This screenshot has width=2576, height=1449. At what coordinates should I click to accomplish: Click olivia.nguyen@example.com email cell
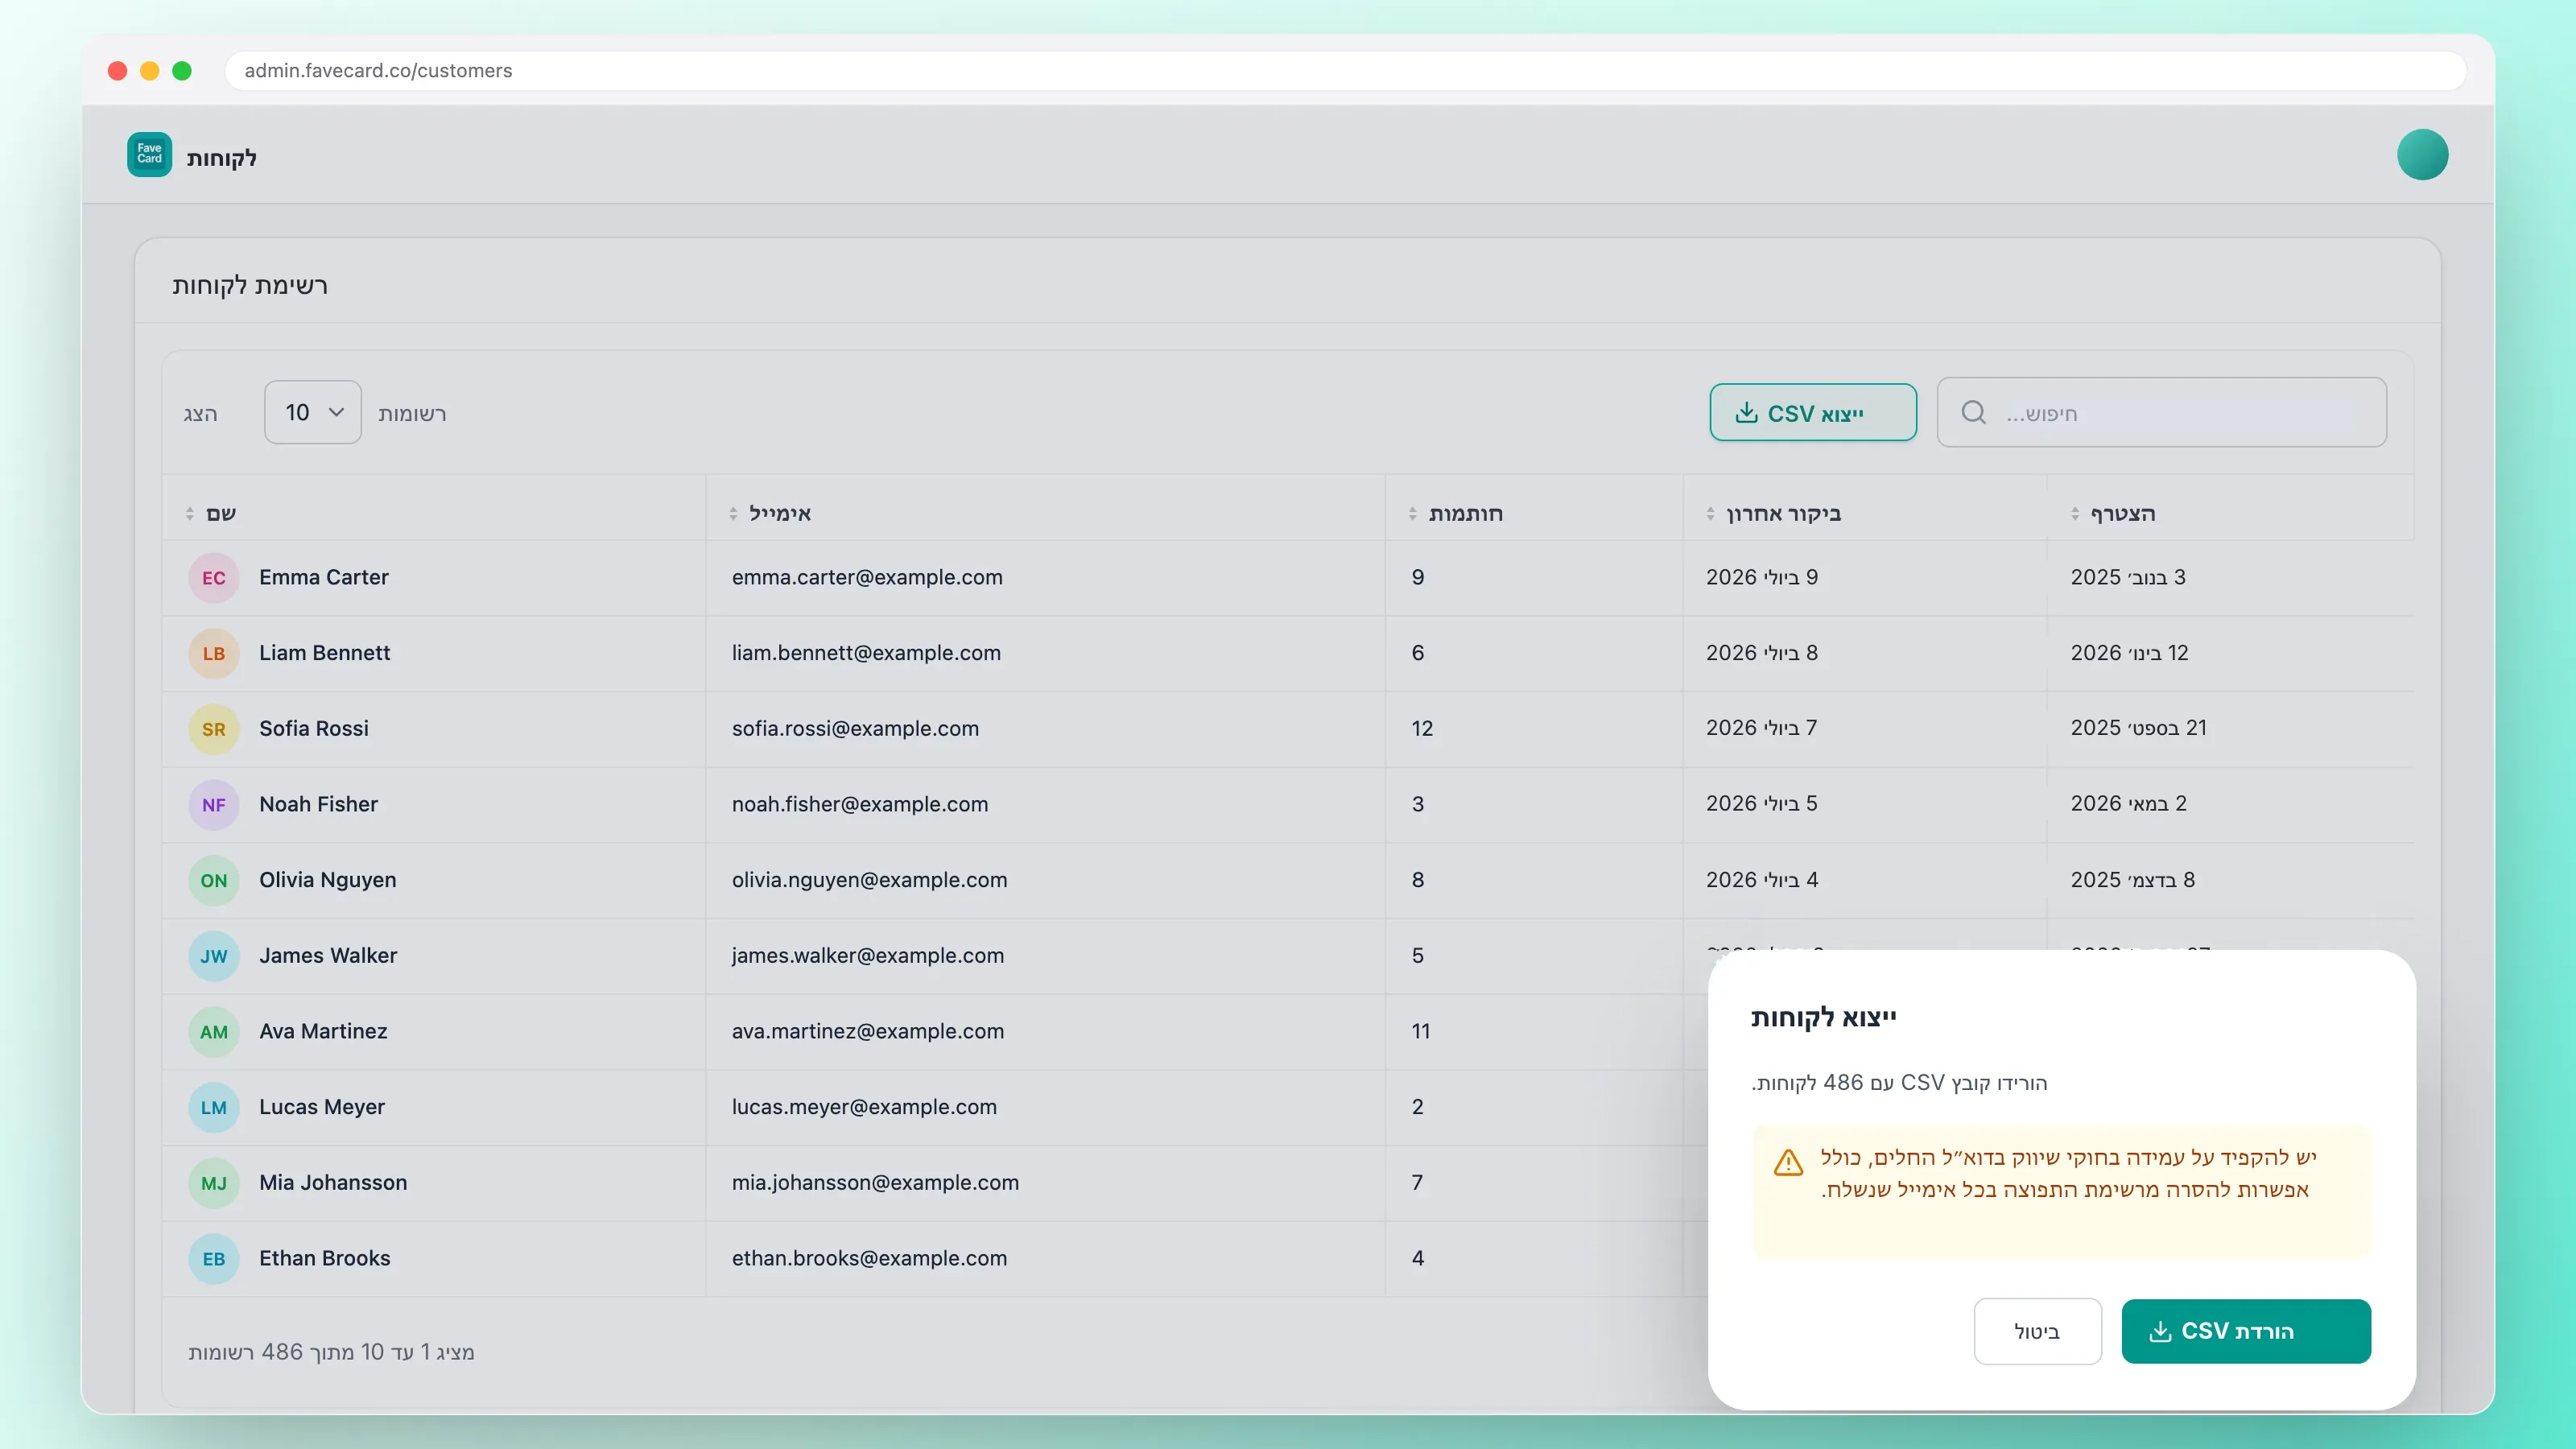pos(869,880)
